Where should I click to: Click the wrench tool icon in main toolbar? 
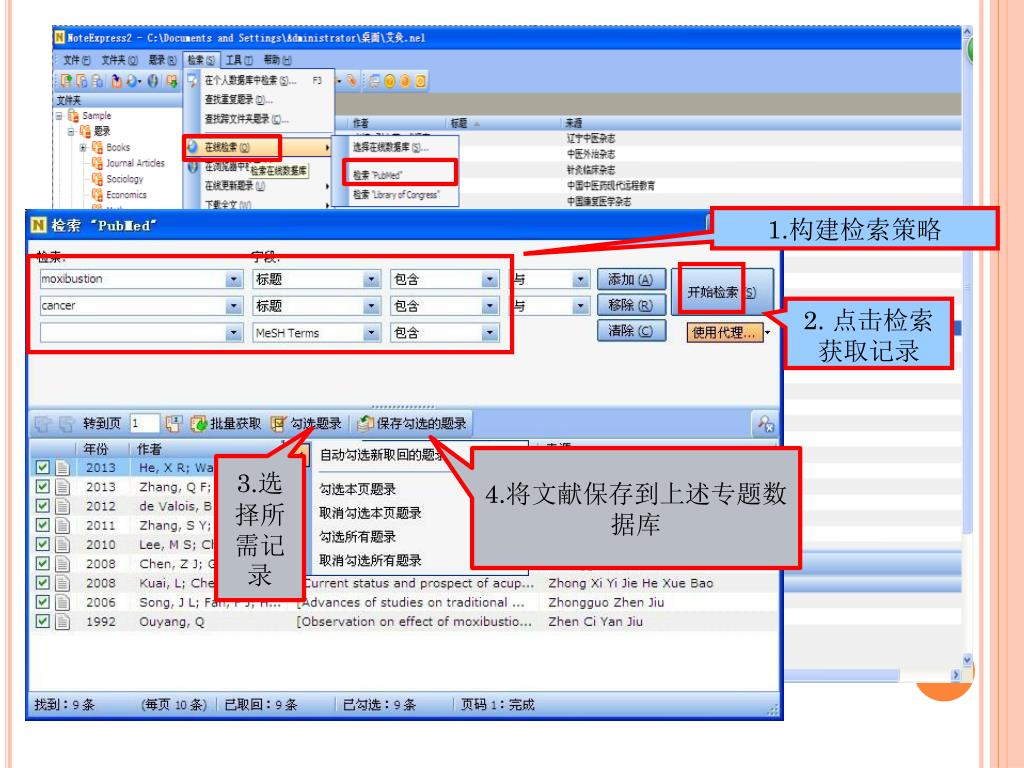point(351,80)
